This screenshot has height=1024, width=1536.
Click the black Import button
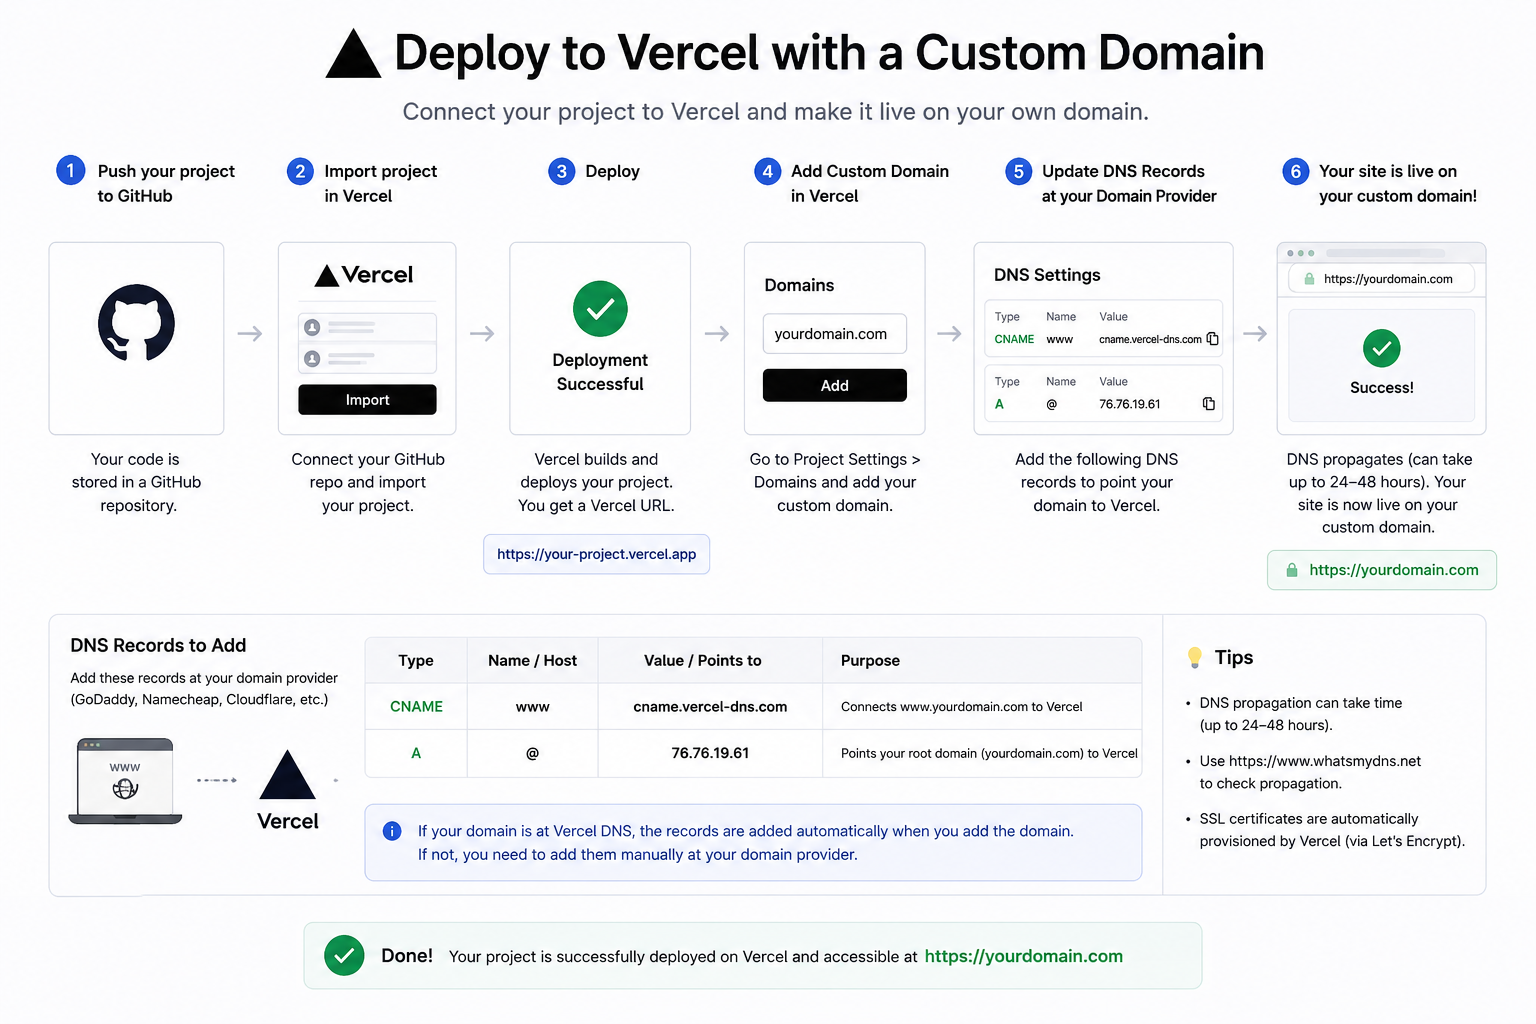point(367,400)
